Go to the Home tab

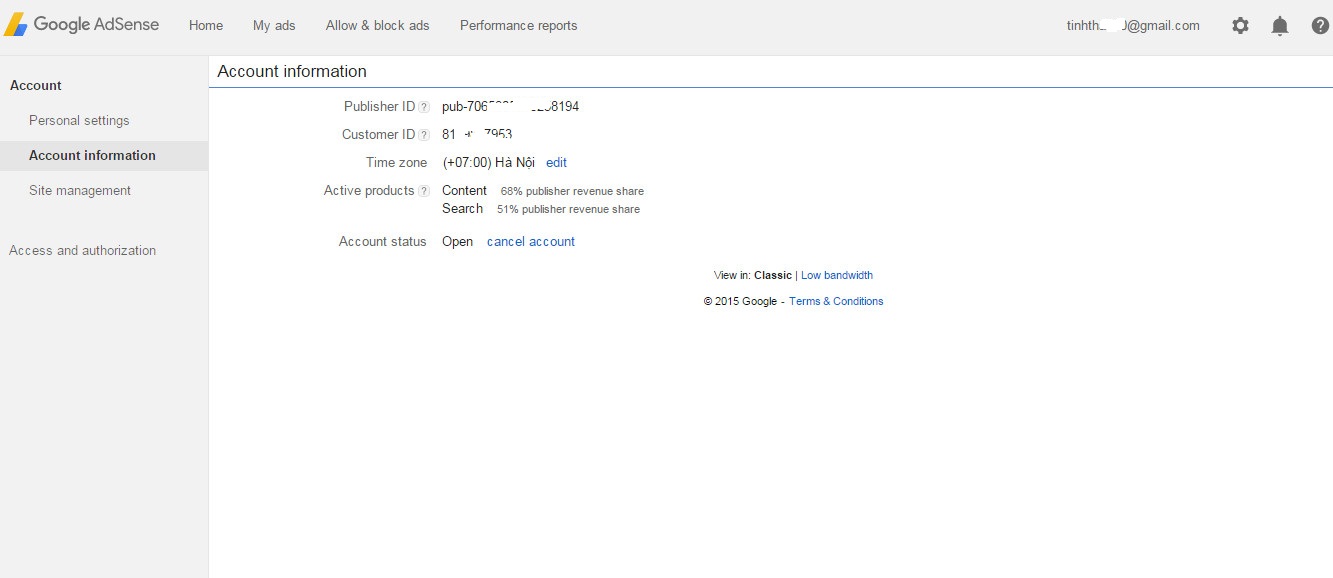206,26
